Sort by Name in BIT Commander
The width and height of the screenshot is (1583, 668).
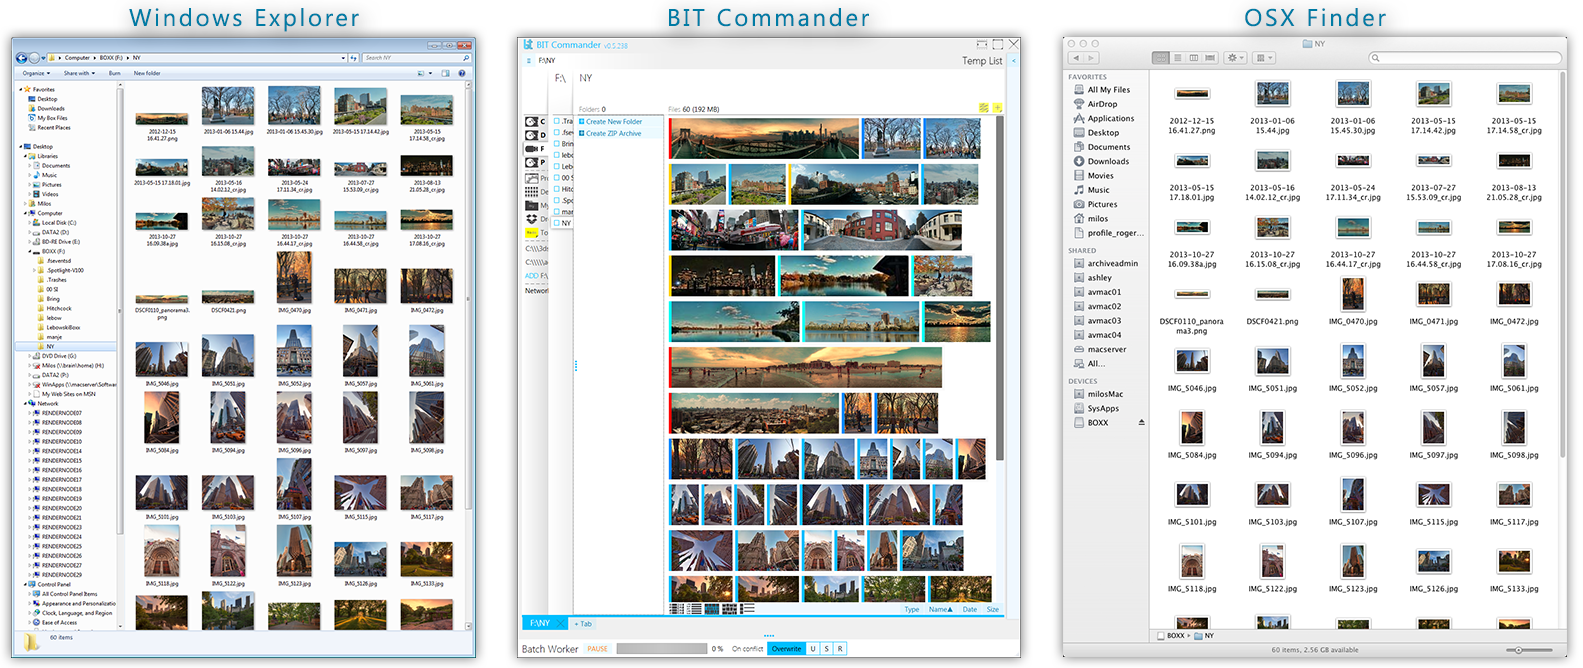(x=941, y=609)
